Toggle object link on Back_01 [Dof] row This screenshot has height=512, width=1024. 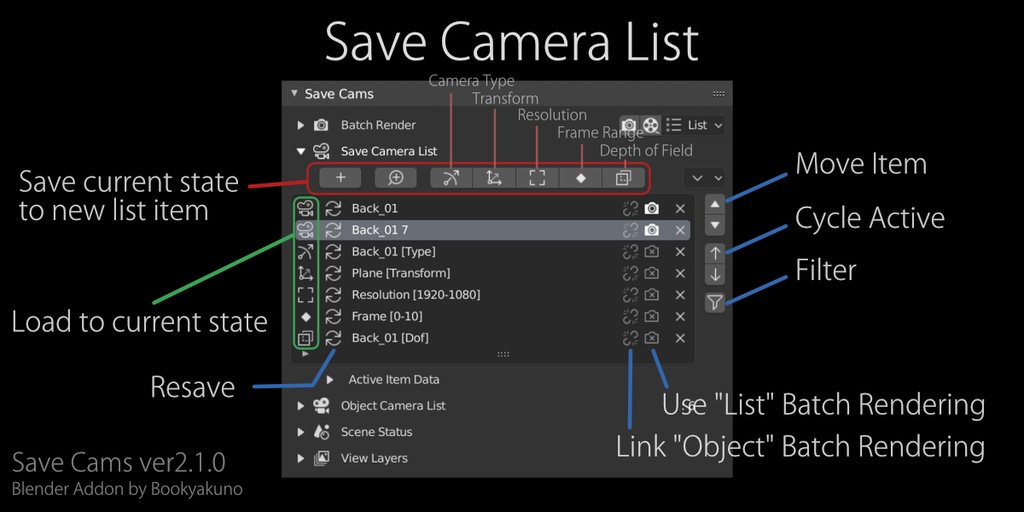[x=630, y=338]
